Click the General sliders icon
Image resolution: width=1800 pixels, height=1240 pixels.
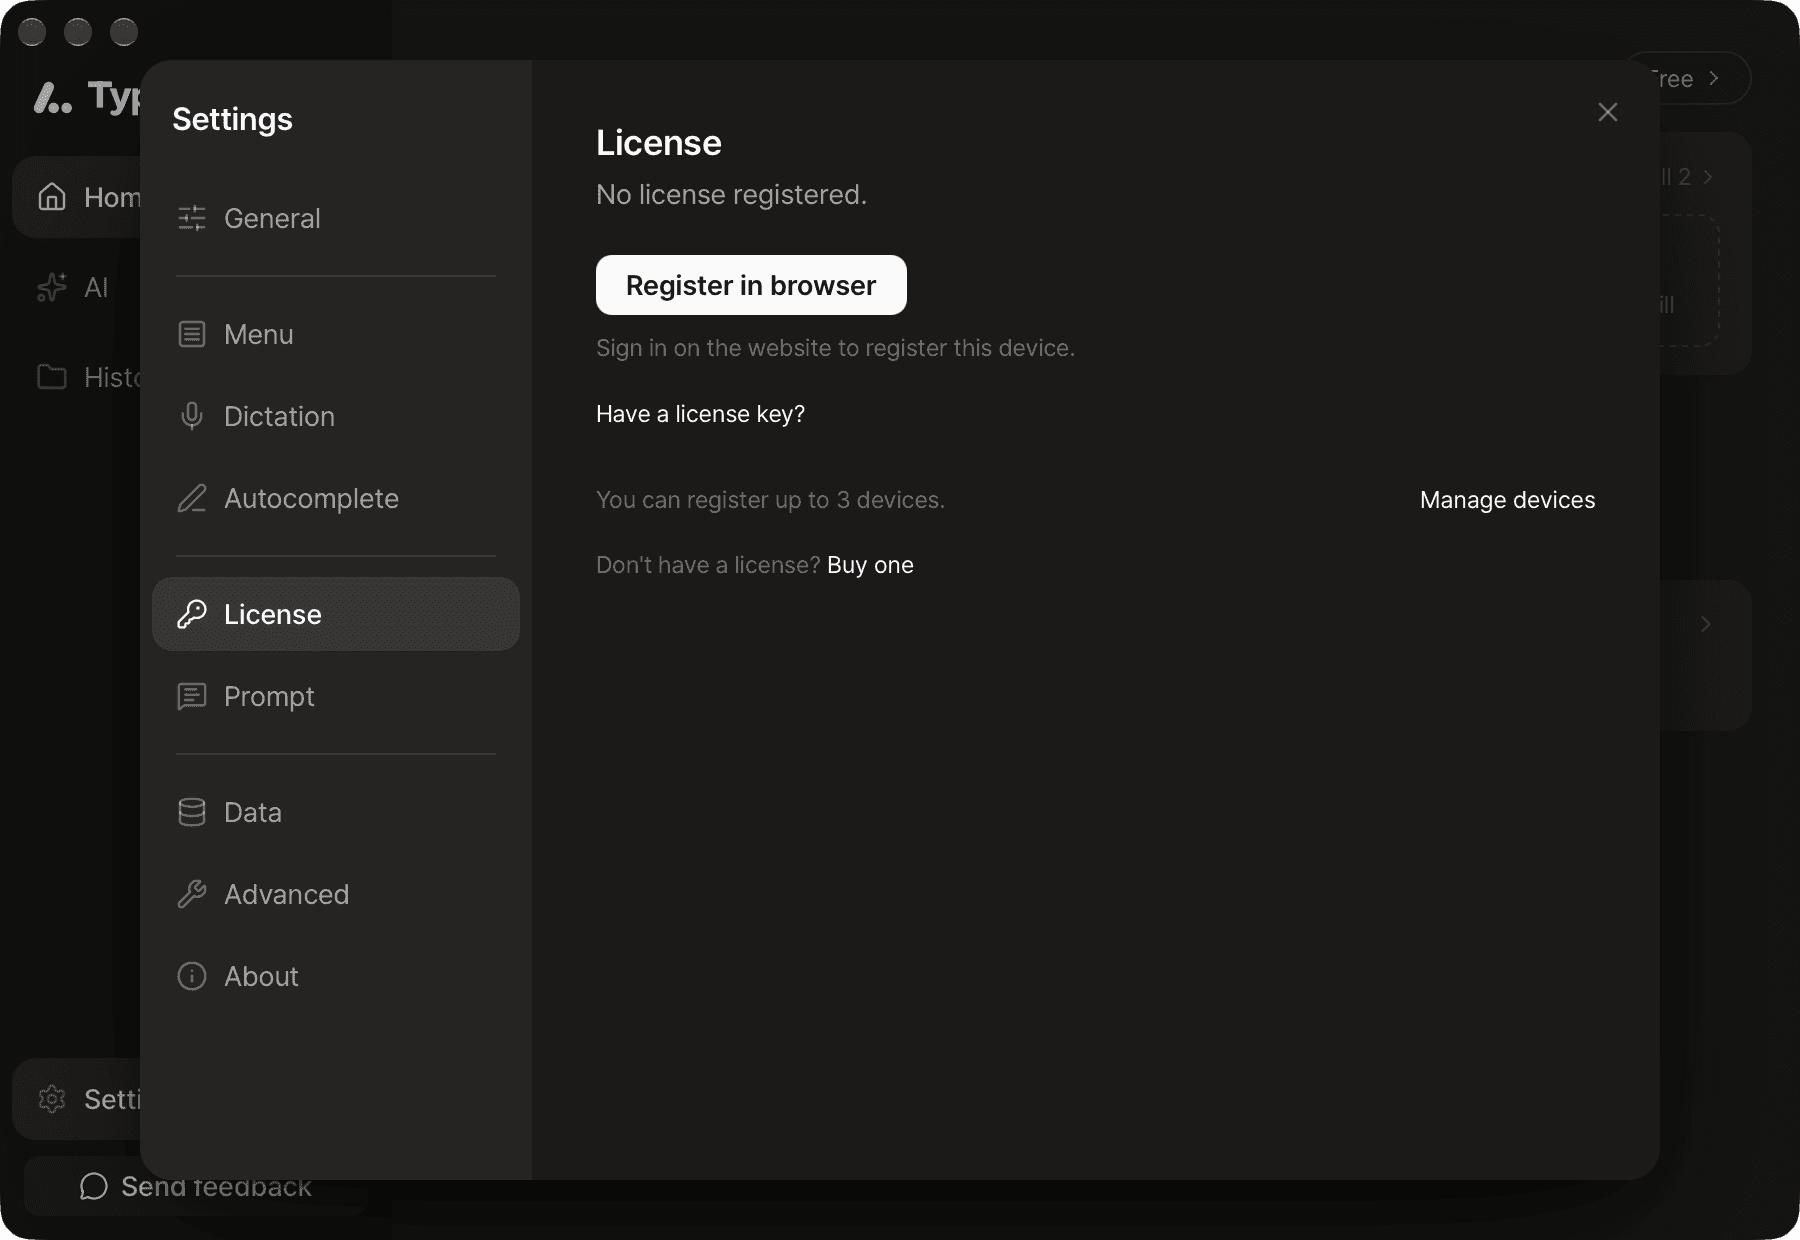pyautogui.click(x=192, y=218)
